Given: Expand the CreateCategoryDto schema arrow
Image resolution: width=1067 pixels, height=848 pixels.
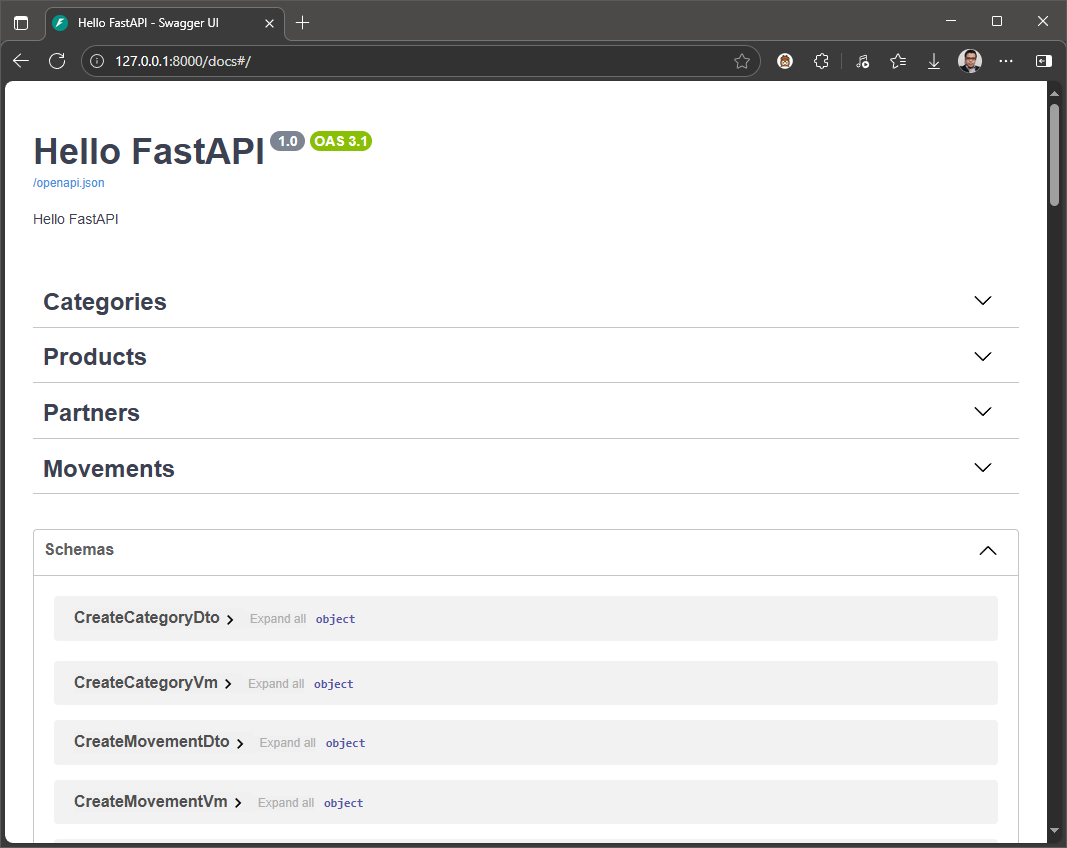Looking at the screenshot, I should (230, 619).
